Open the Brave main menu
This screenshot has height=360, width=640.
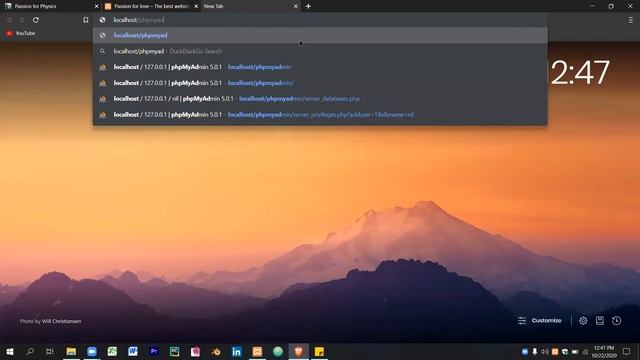(x=631, y=20)
